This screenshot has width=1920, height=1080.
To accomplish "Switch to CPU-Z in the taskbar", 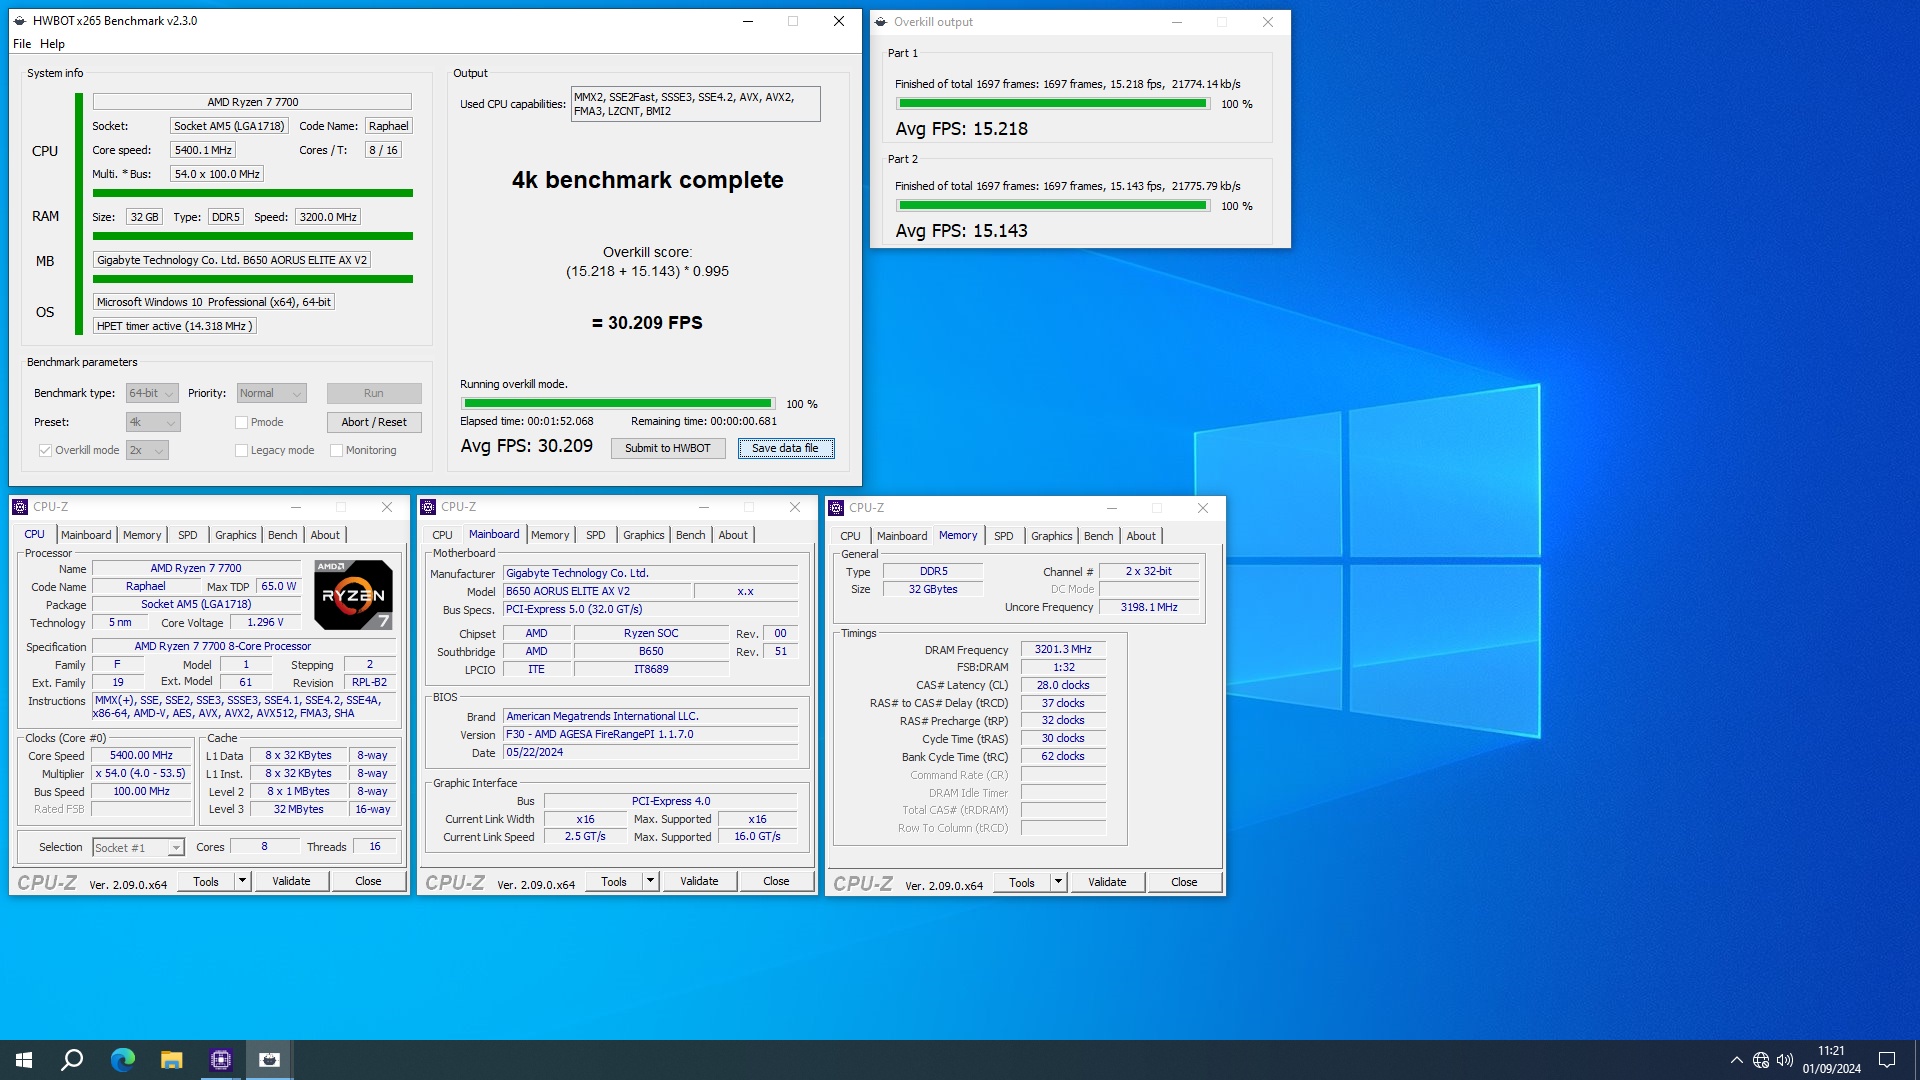I will 221,1060.
